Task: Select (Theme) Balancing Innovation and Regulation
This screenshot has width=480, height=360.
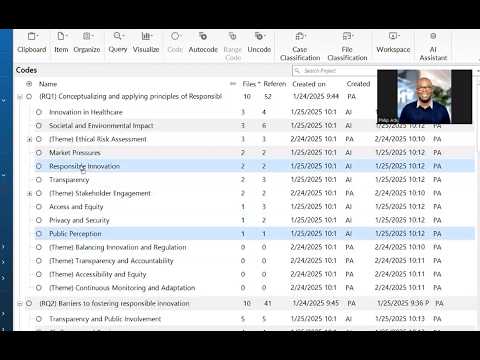Action: (x=118, y=247)
